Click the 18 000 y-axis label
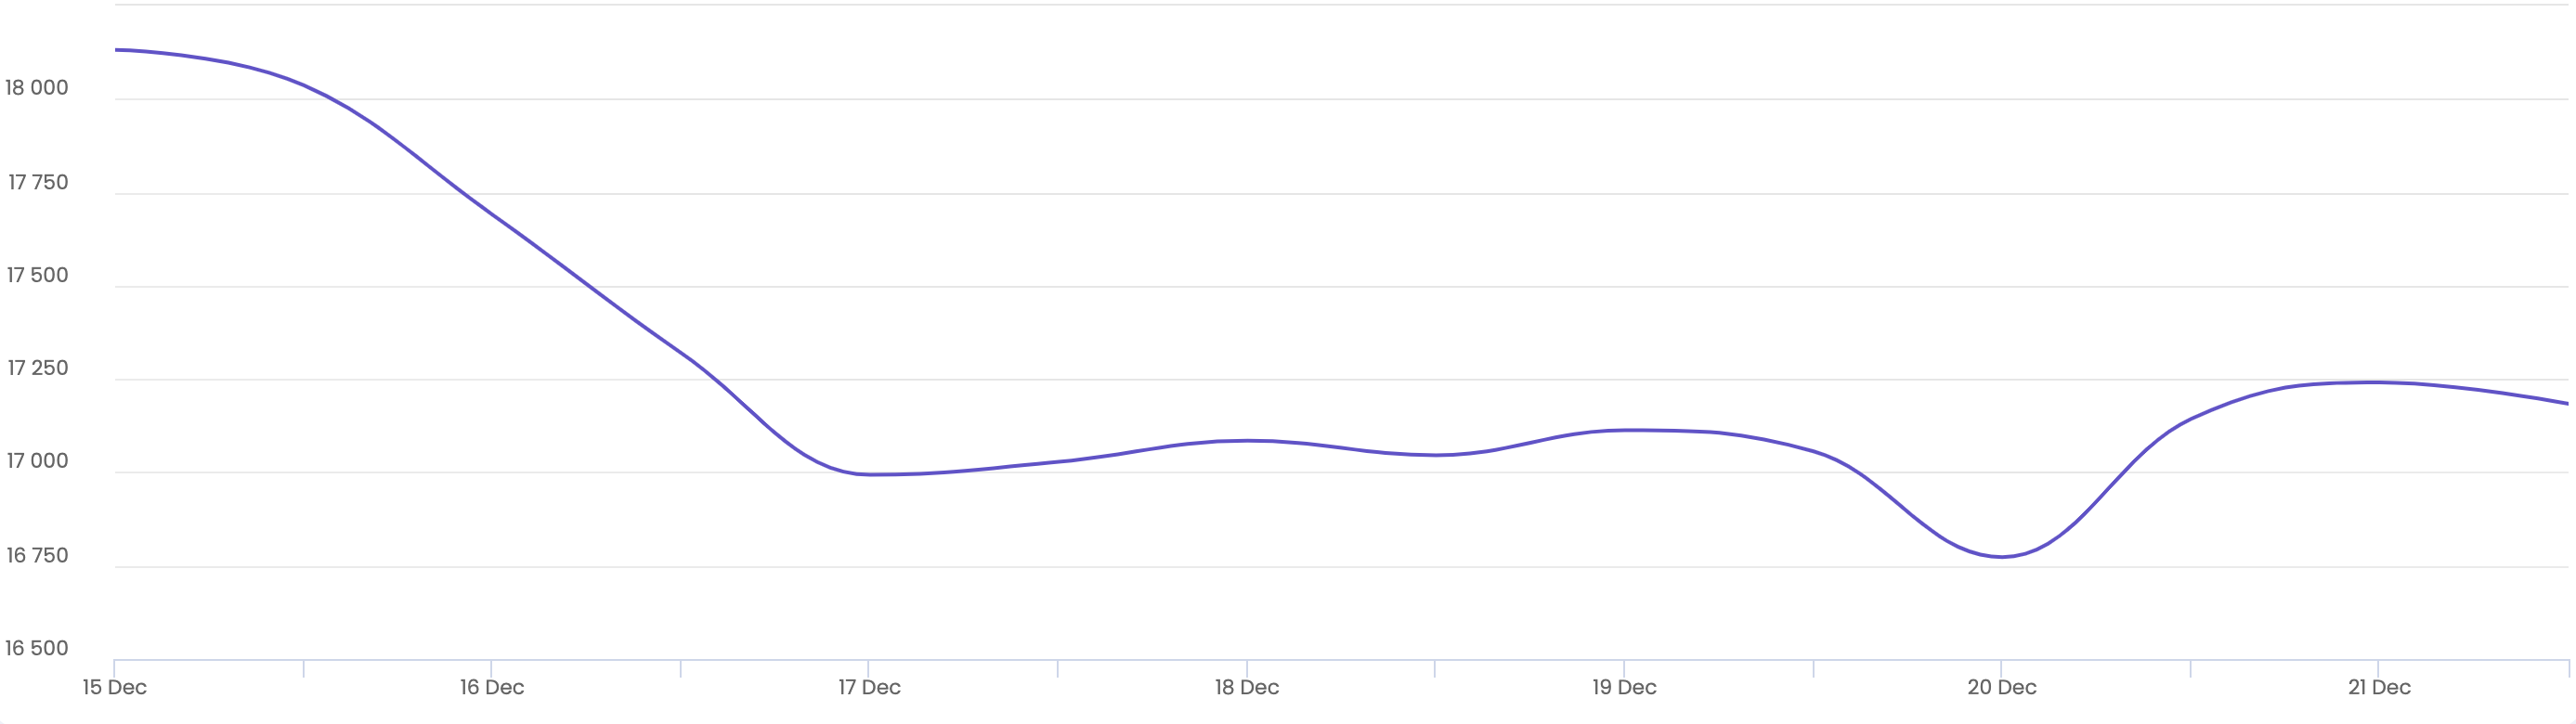The image size is (2576, 724). (x=37, y=88)
